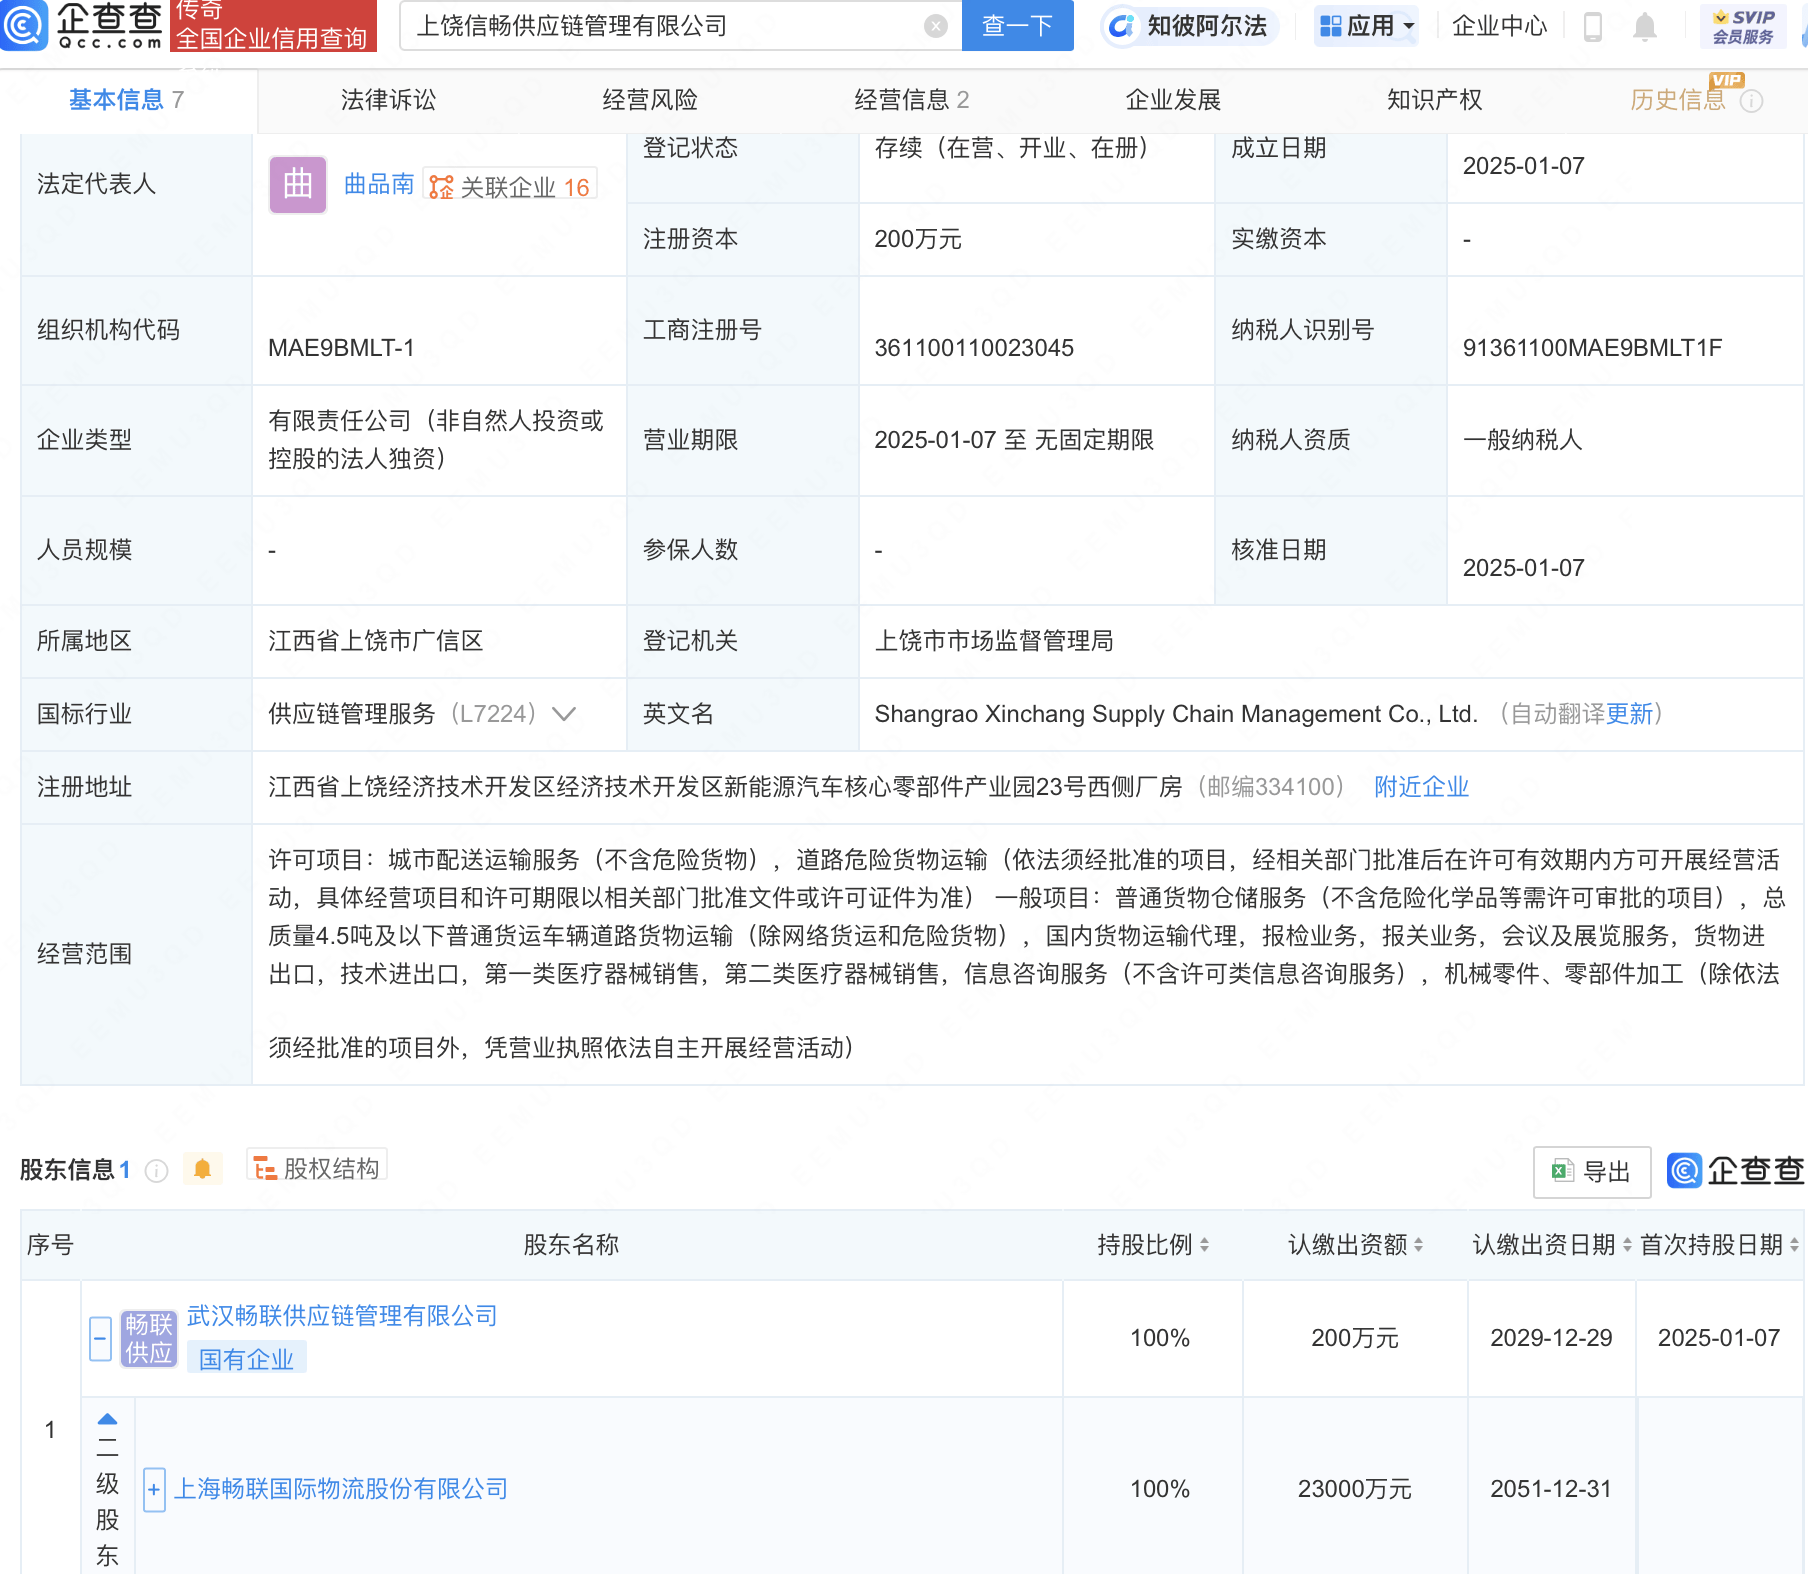Clear the search box with X icon
1808x1574 pixels.
pos(935,26)
